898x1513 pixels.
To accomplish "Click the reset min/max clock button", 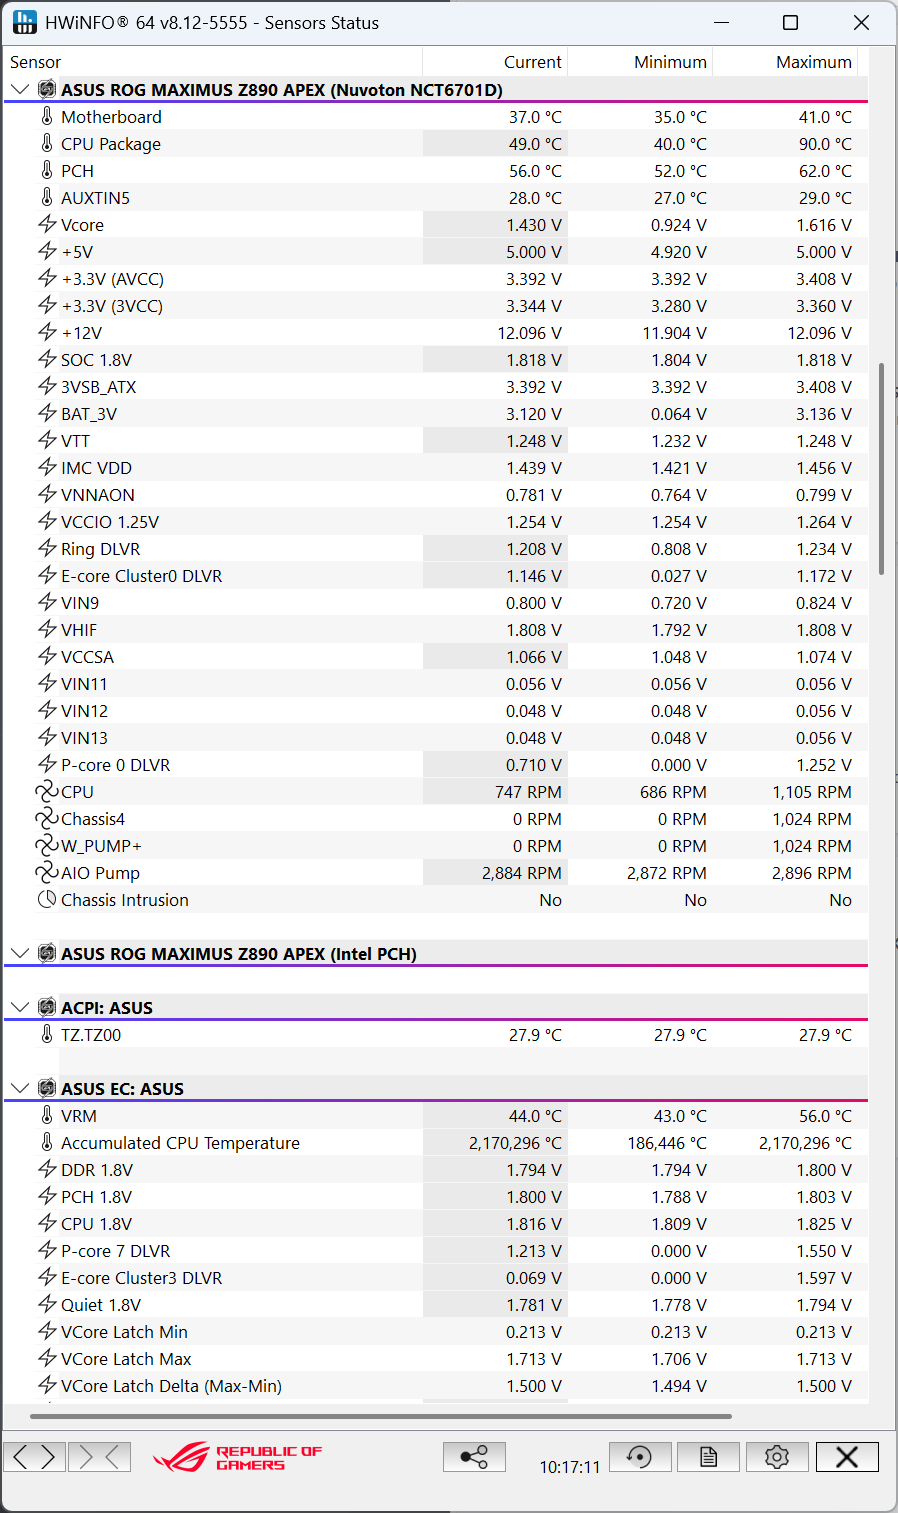I will click(x=640, y=1457).
